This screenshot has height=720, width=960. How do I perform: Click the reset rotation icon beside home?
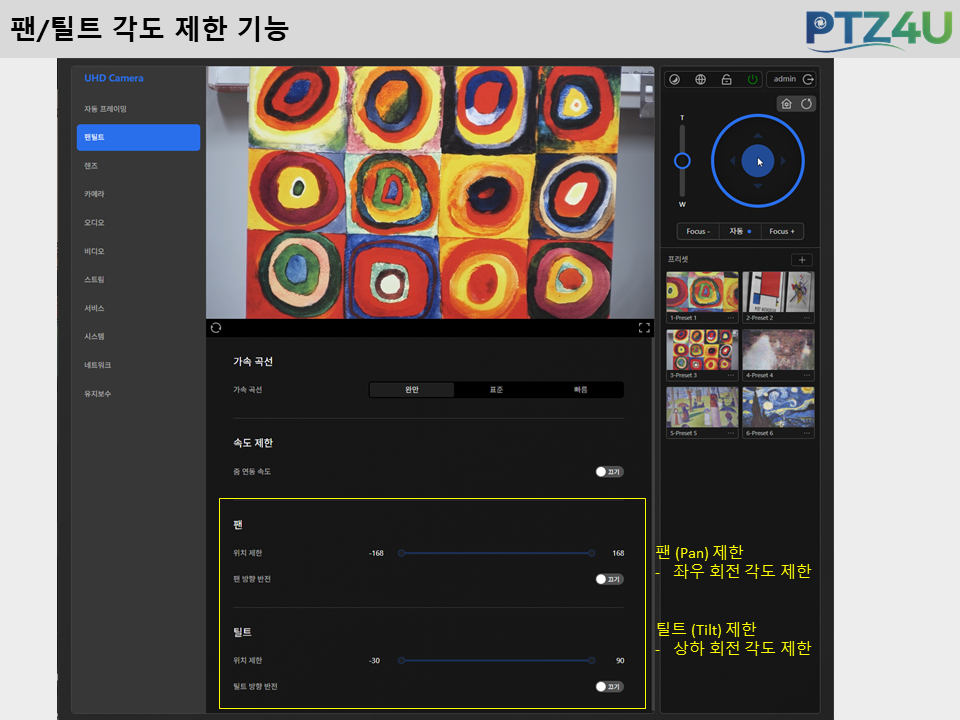pos(806,103)
